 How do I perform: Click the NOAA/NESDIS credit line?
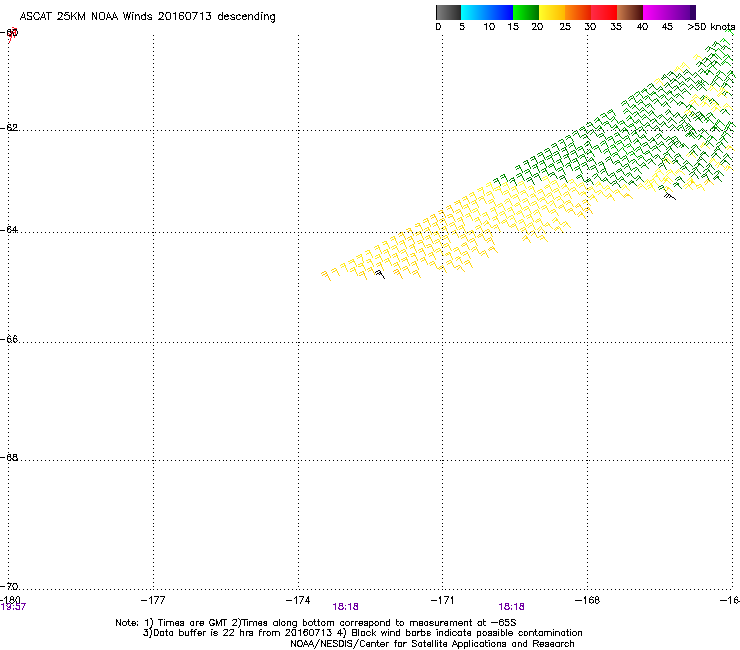432,644
